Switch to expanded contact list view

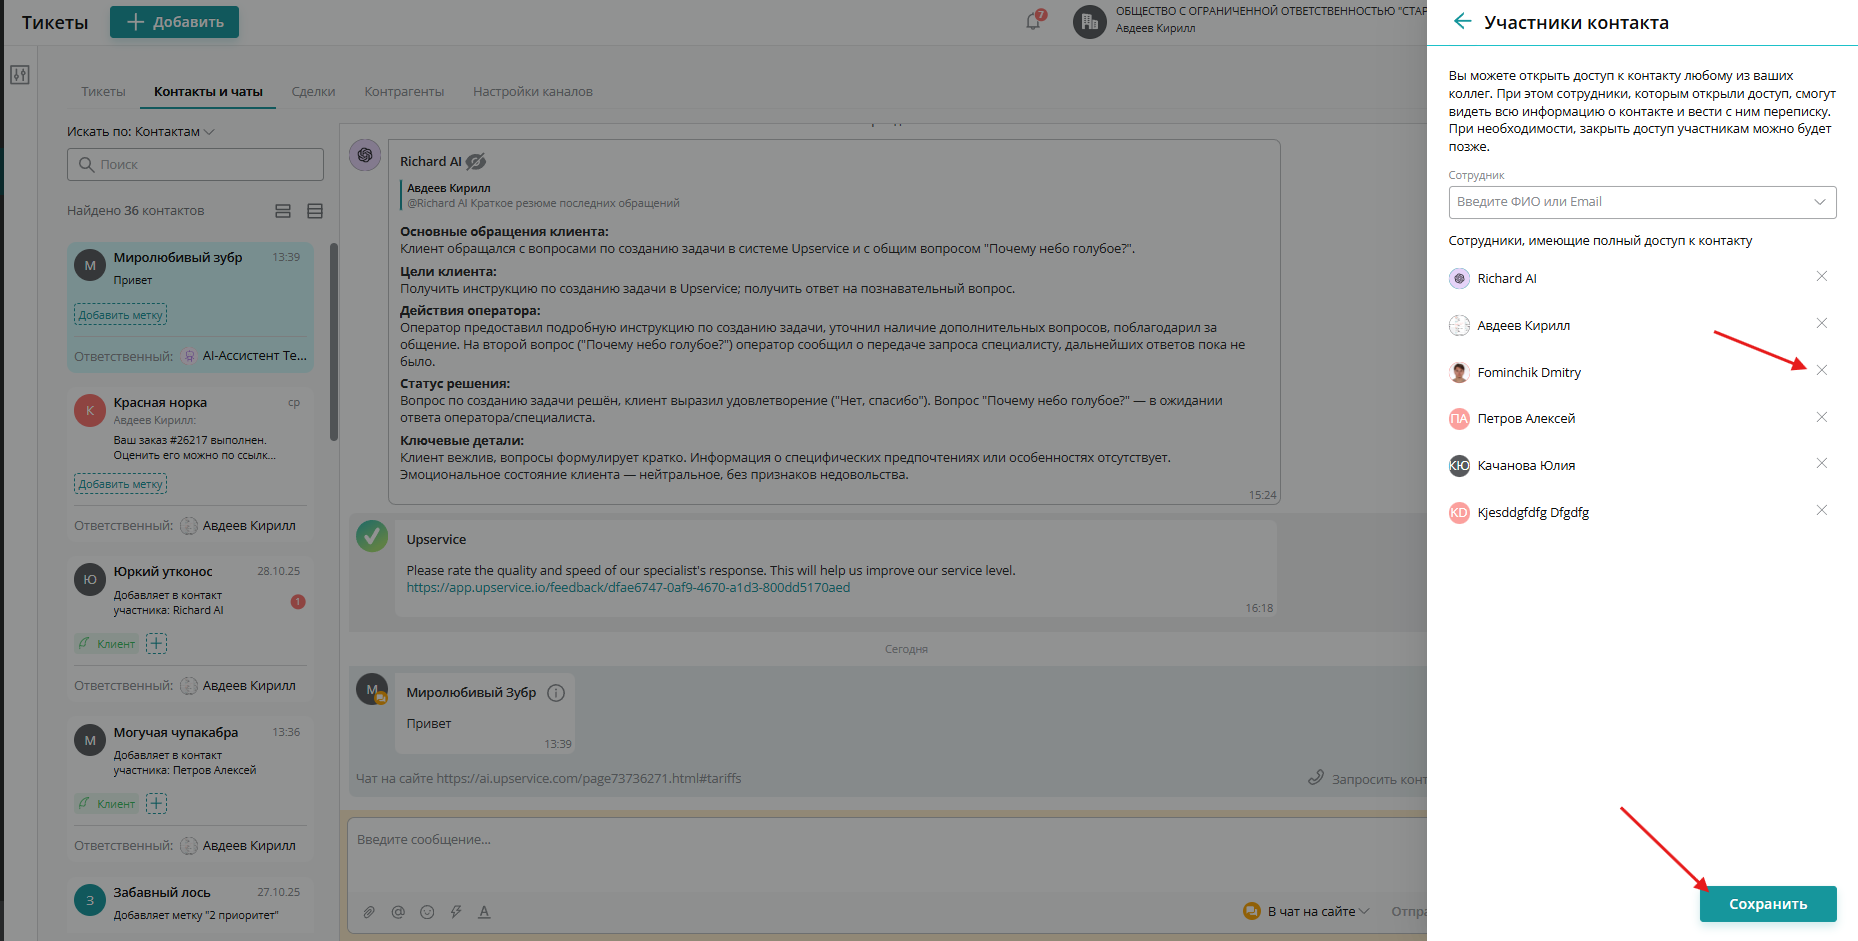[x=283, y=211]
